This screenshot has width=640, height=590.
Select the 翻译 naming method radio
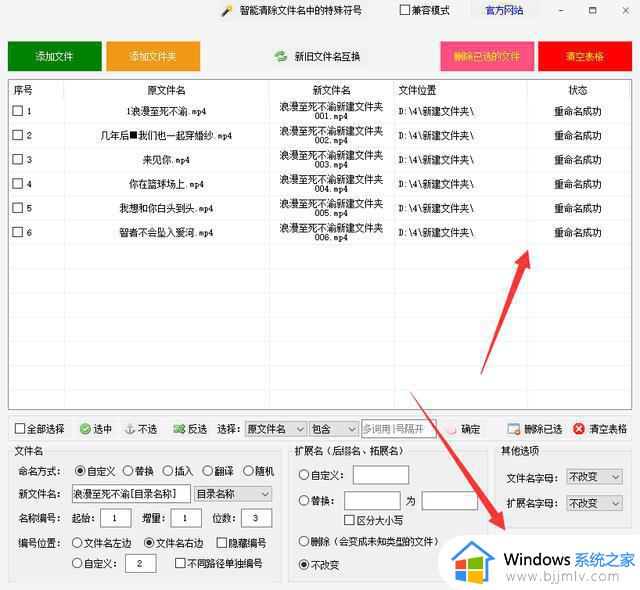pyautogui.click(x=207, y=471)
